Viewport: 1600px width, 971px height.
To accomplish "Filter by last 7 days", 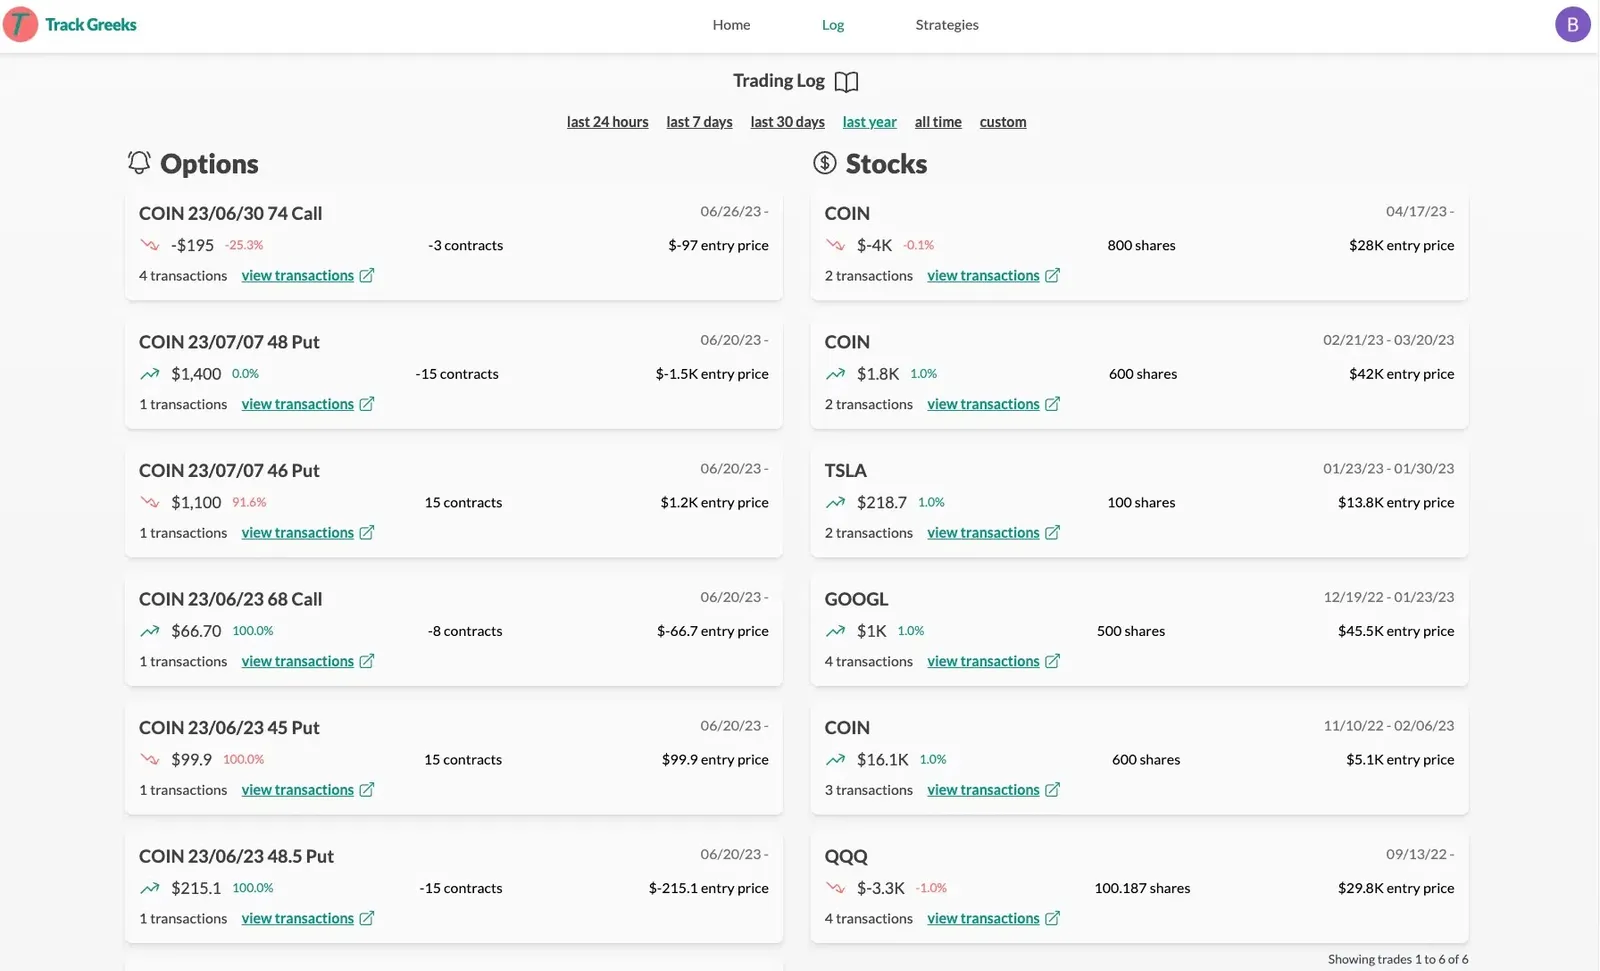I will click(x=699, y=122).
